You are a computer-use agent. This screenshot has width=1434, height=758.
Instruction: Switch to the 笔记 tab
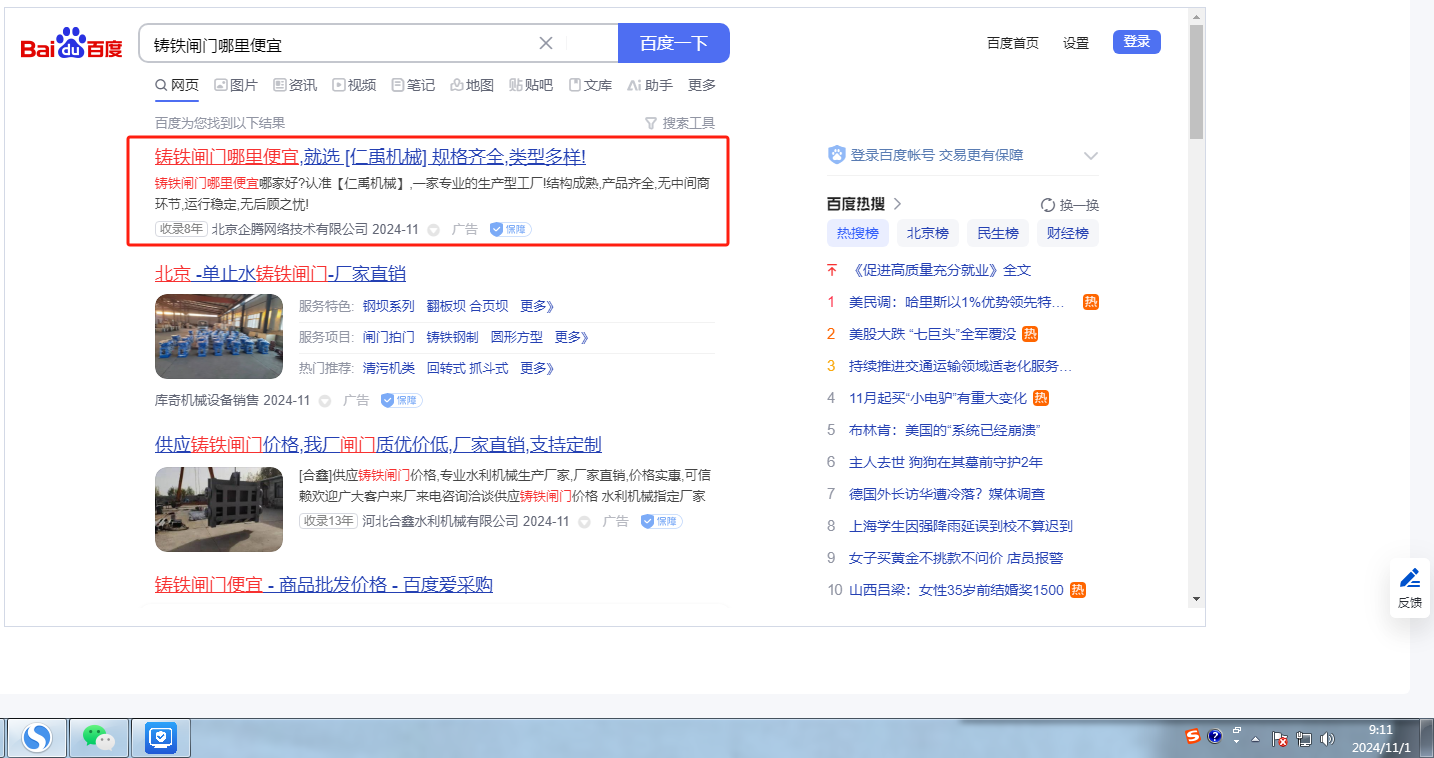click(x=413, y=85)
